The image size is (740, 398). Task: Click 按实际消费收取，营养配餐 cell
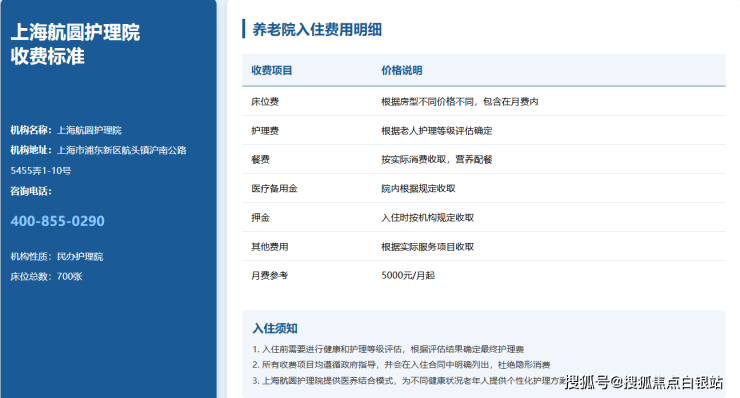click(x=437, y=160)
